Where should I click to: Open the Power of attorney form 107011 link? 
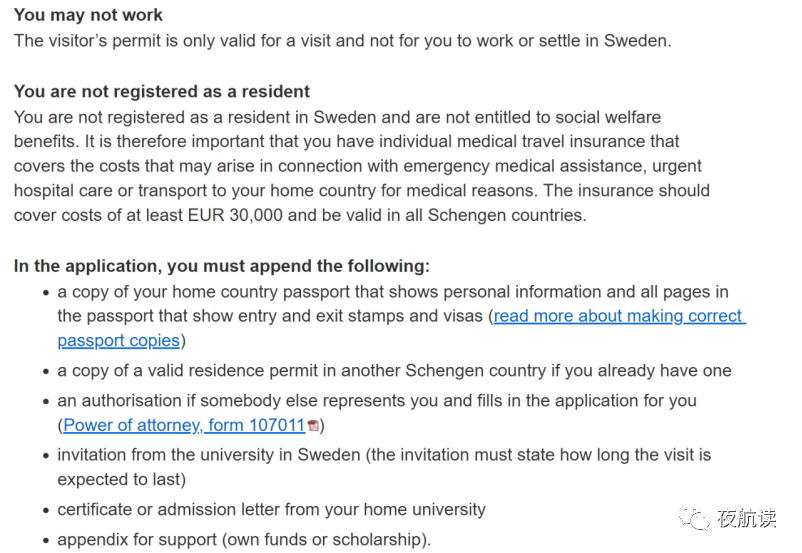184,425
